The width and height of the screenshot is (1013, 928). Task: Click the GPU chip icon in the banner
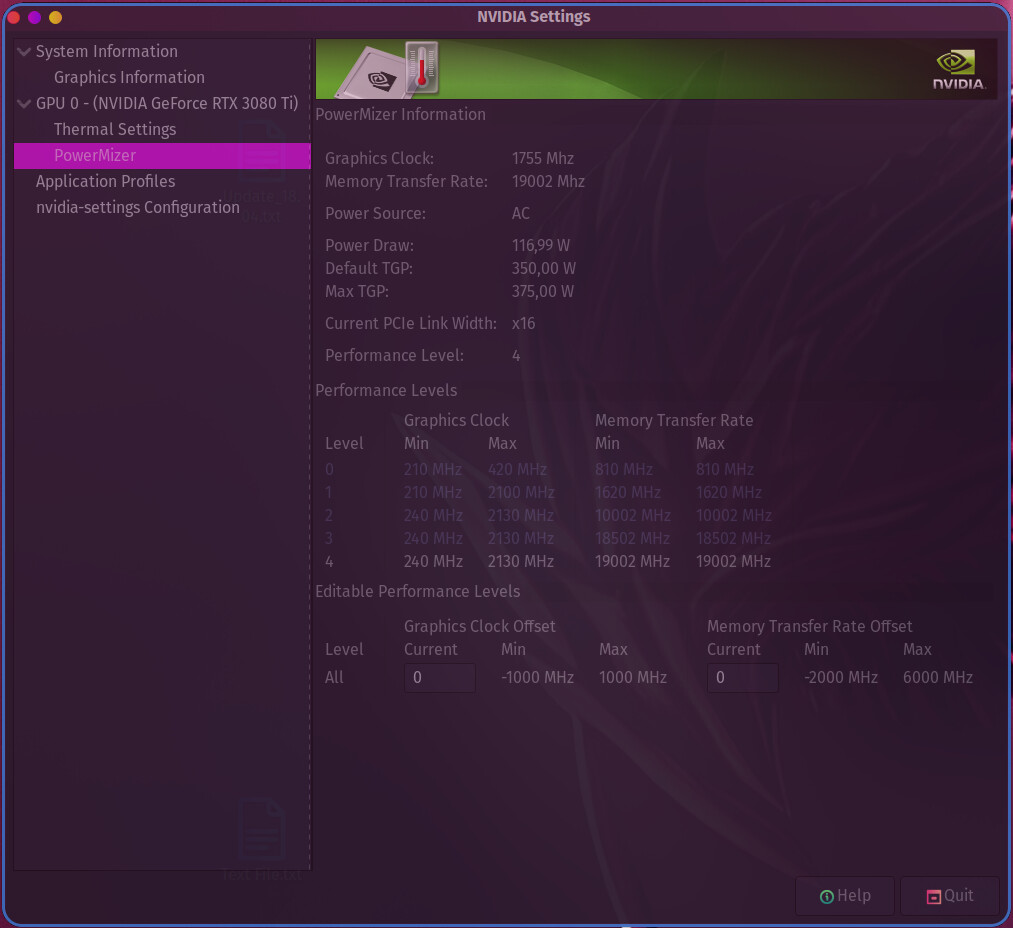(x=373, y=73)
